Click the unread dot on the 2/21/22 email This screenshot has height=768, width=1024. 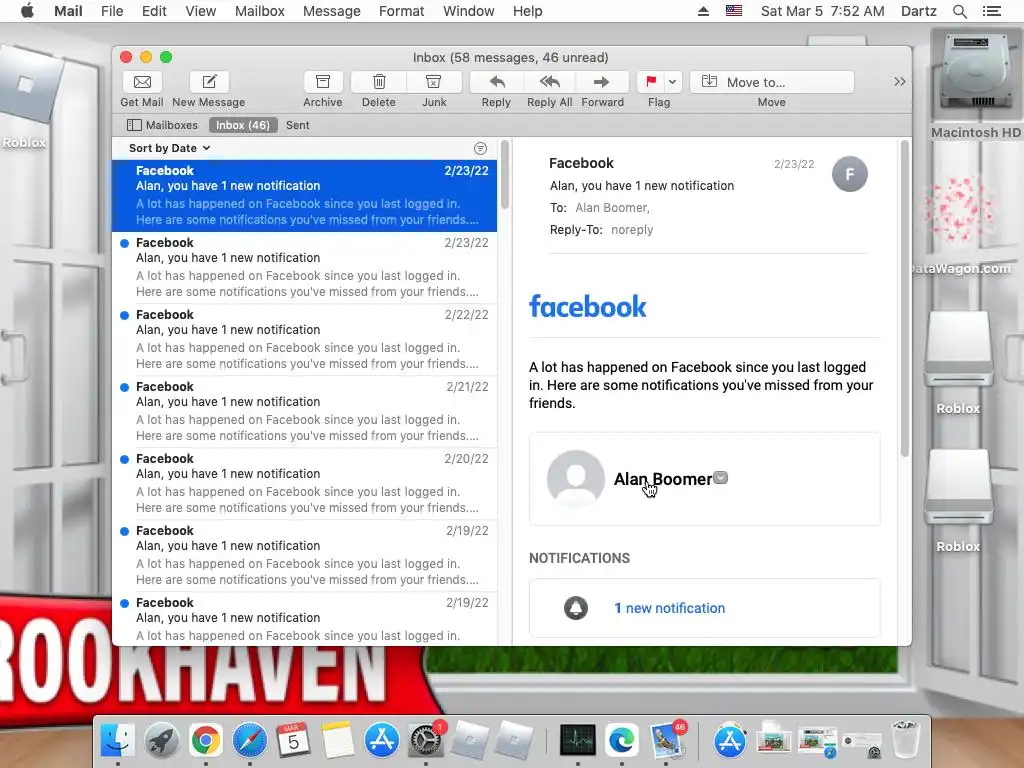click(x=124, y=387)
